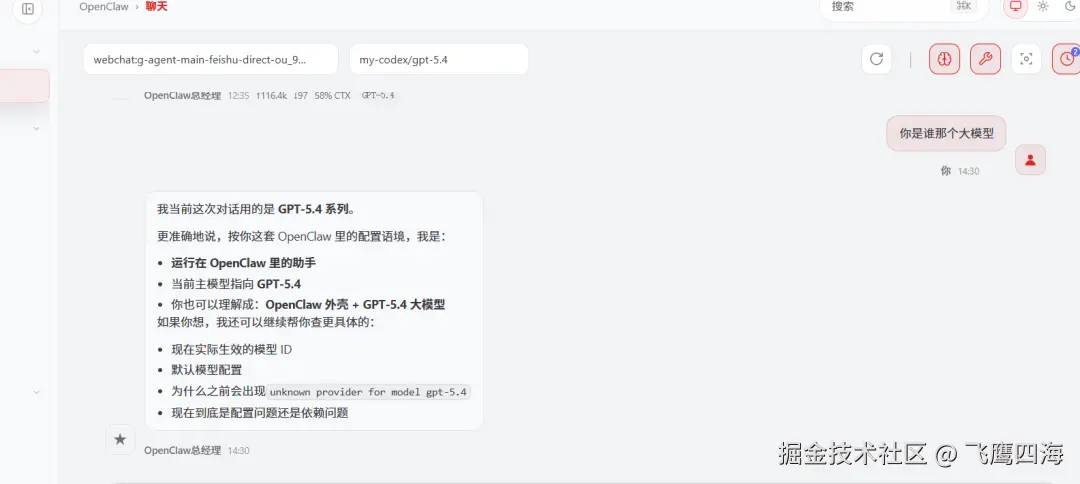Image resolution: width=1080 pixels, height=484 pixels.
Task: Click the ↓97 output token count
Action: click(x=300, y=96)
